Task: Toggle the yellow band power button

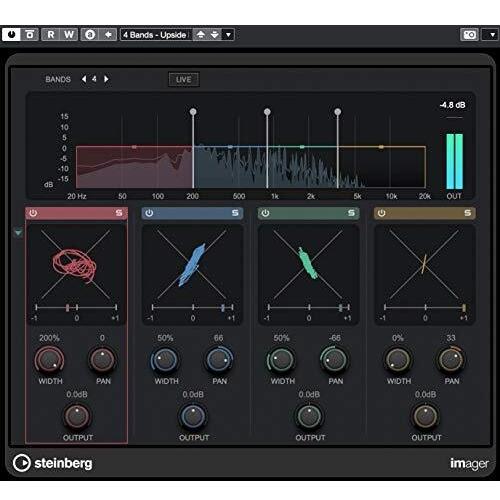Action: point(381,213)
